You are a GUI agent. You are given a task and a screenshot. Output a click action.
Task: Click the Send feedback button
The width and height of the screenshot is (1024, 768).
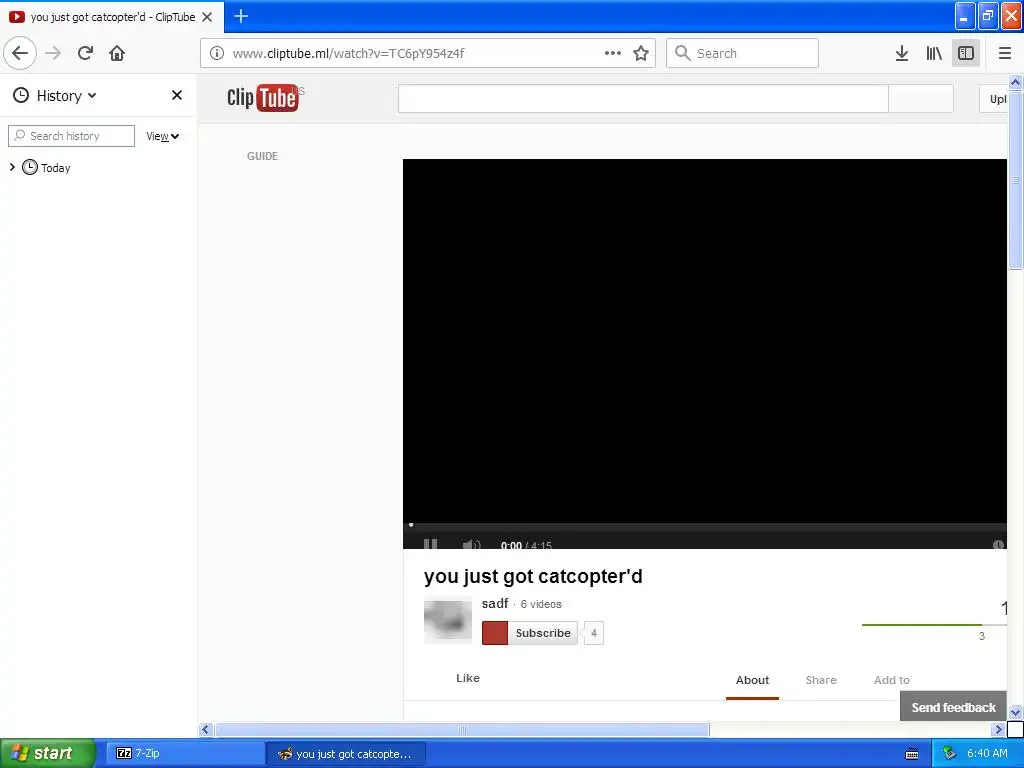click(x=953, y=707)
